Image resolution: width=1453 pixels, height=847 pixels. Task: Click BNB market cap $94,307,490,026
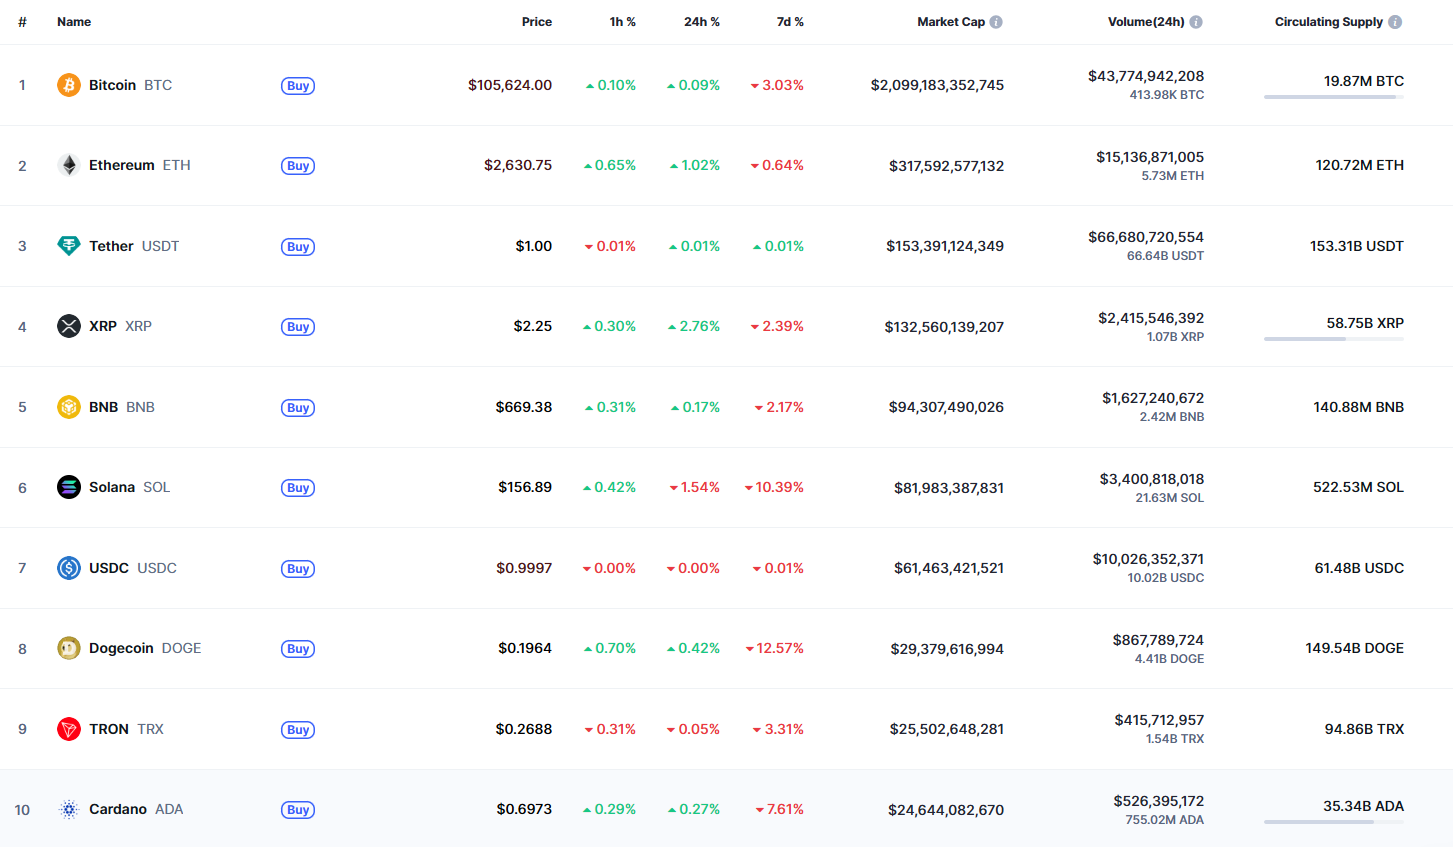tap(946, 407)
